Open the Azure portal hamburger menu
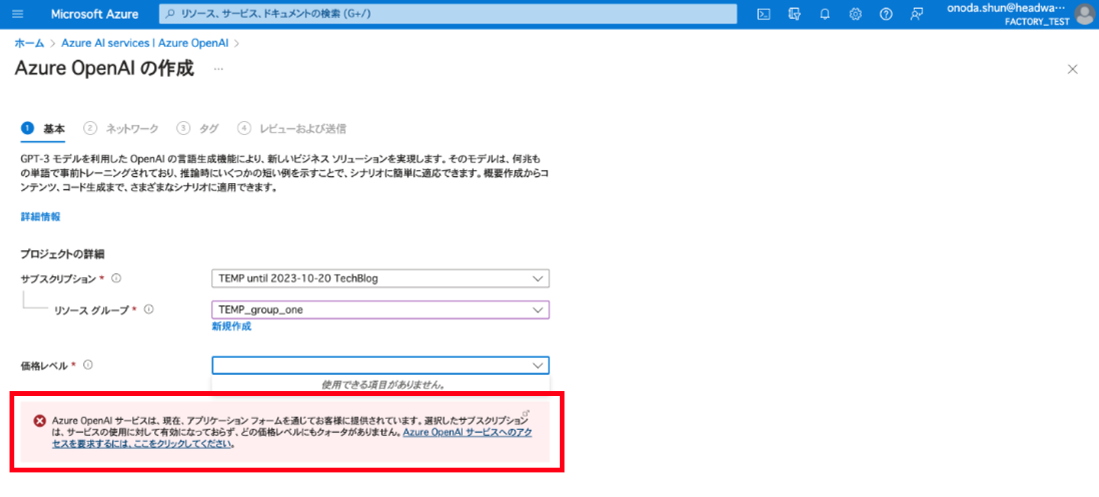This screenshot has width=1099, height=497. 18,14
